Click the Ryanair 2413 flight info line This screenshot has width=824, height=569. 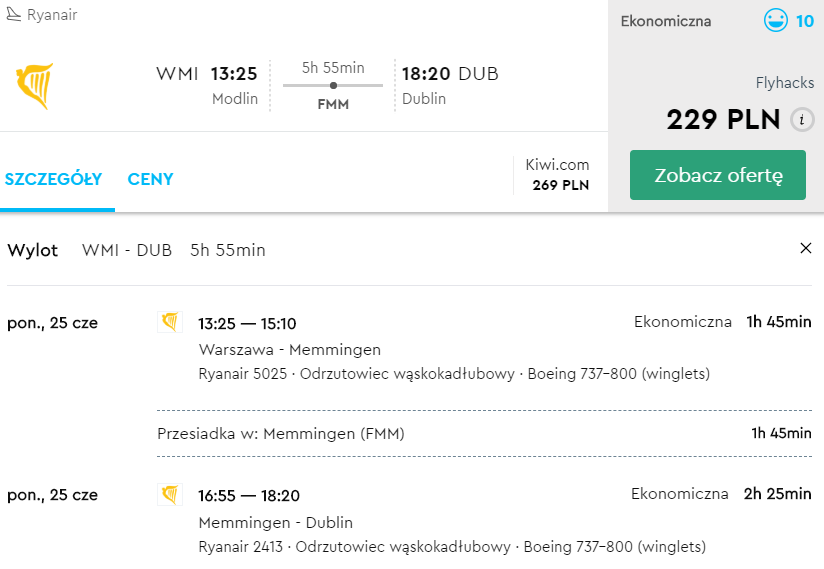452,547
